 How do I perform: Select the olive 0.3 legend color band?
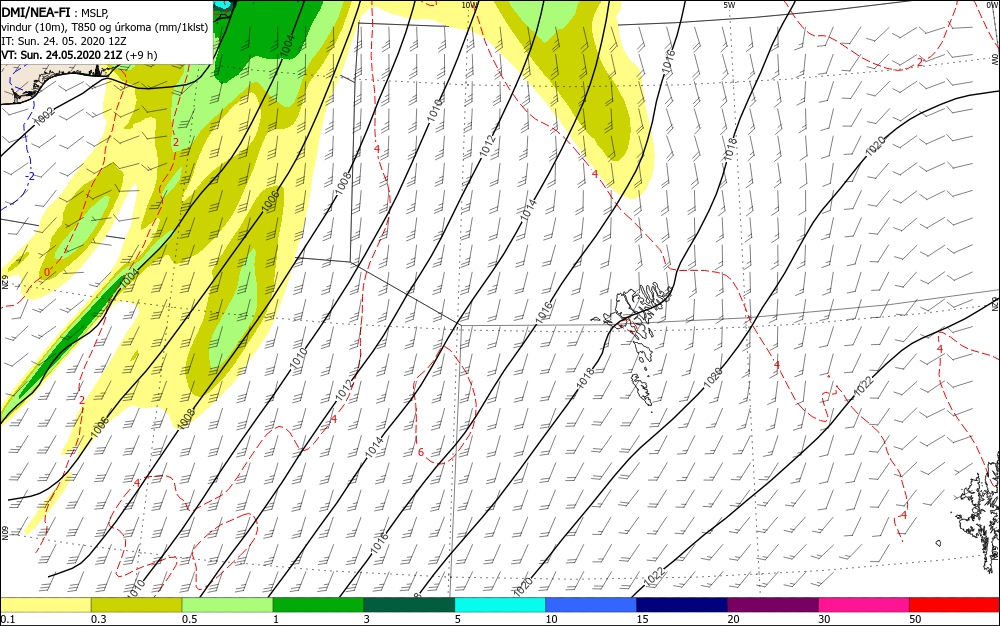tap(136, 605)
